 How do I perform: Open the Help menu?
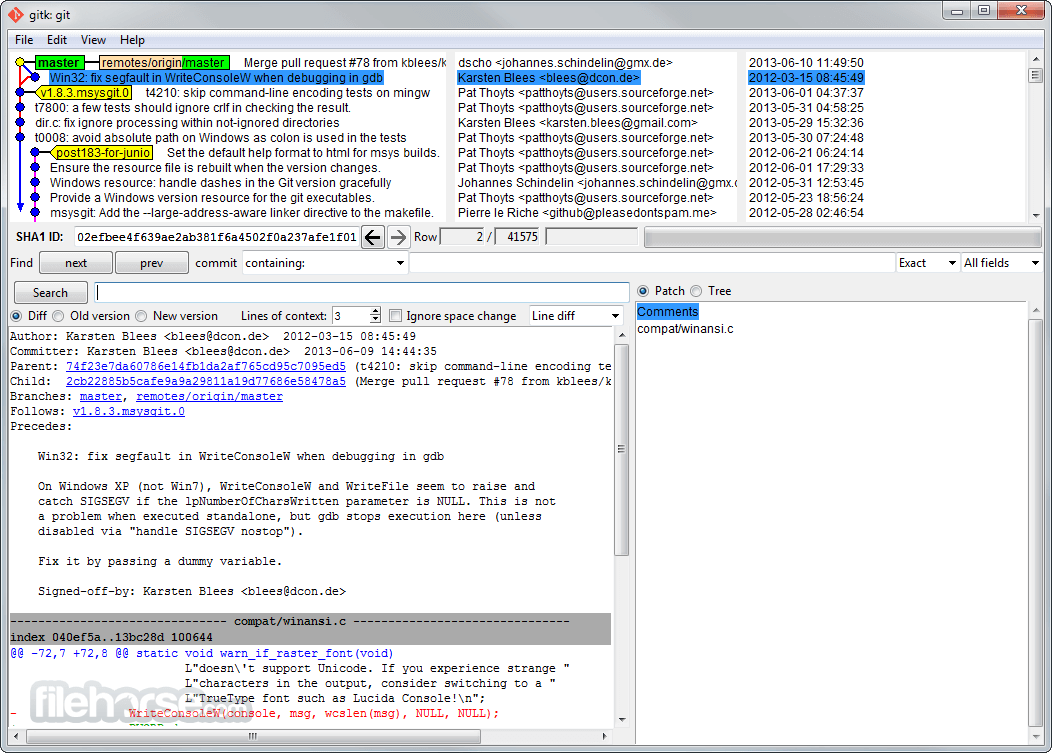point(132,40)
